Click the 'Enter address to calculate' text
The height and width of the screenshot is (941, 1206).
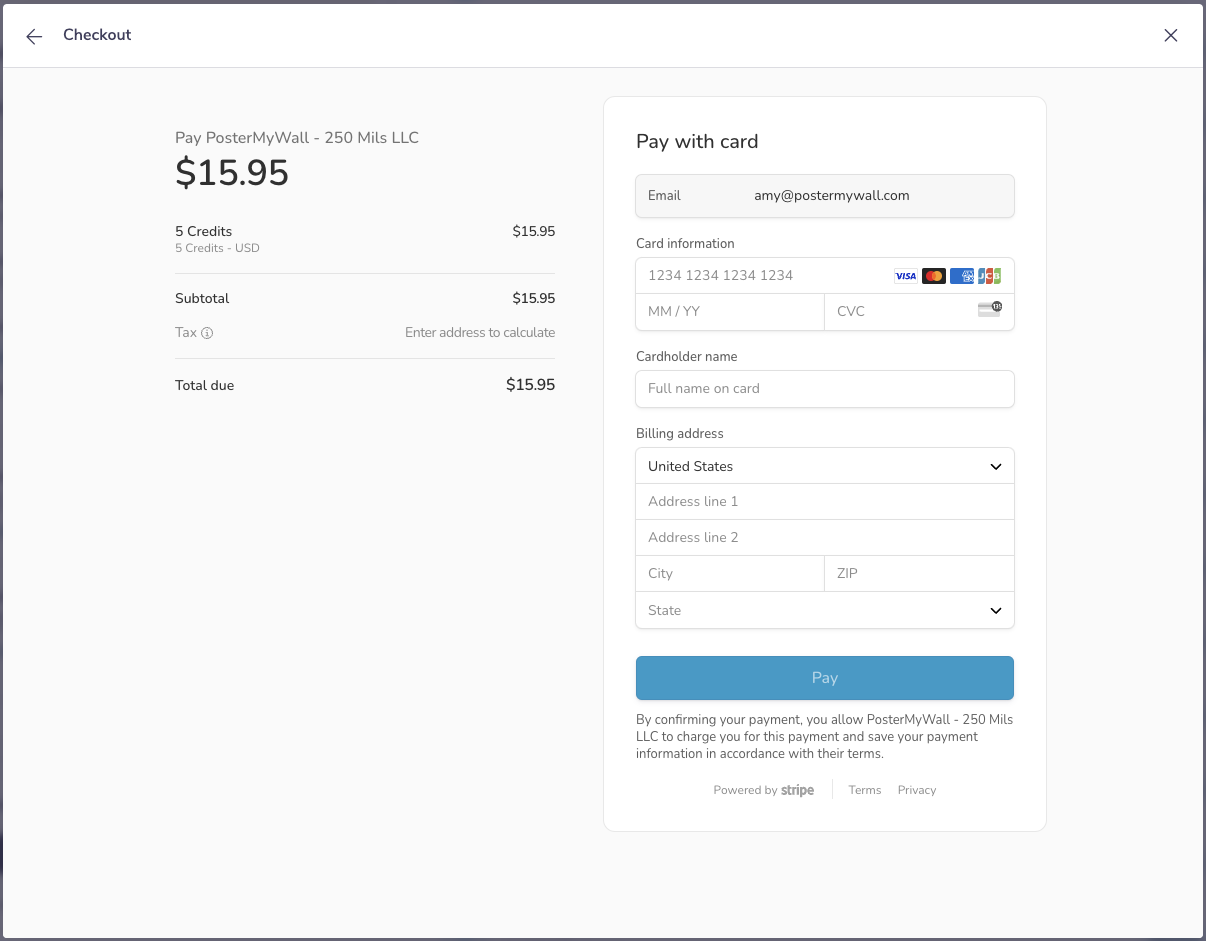480,333
